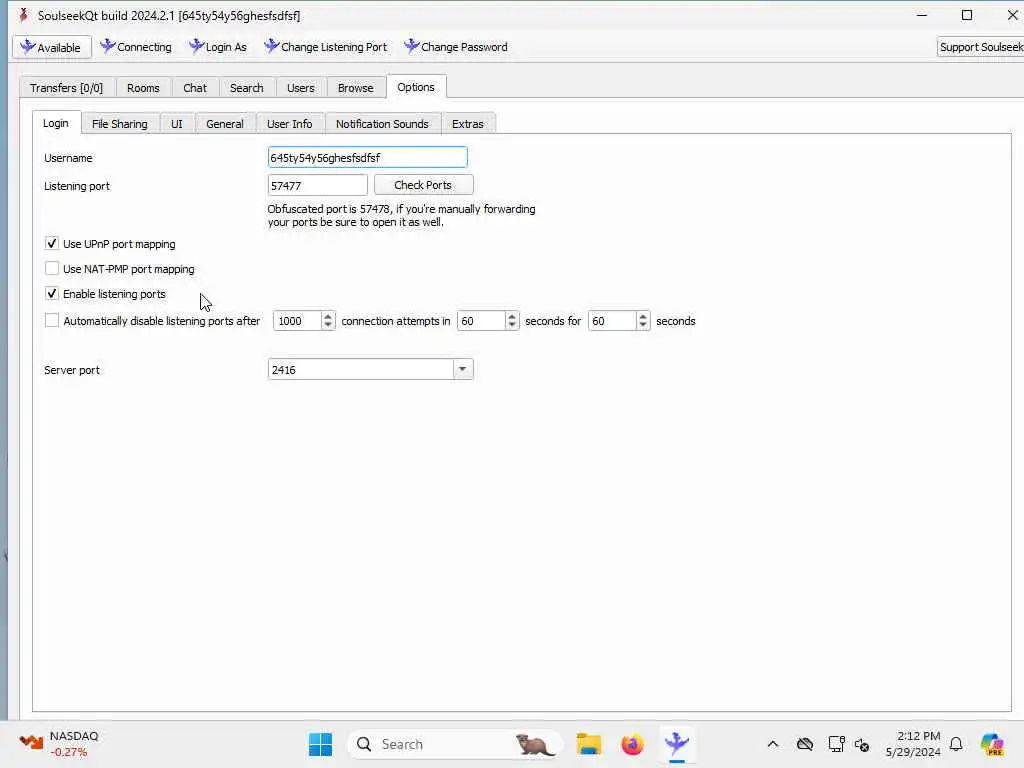Screen dimensions: 1024x768
Task: Click the taskbar Search box
Action: (455, 744)
